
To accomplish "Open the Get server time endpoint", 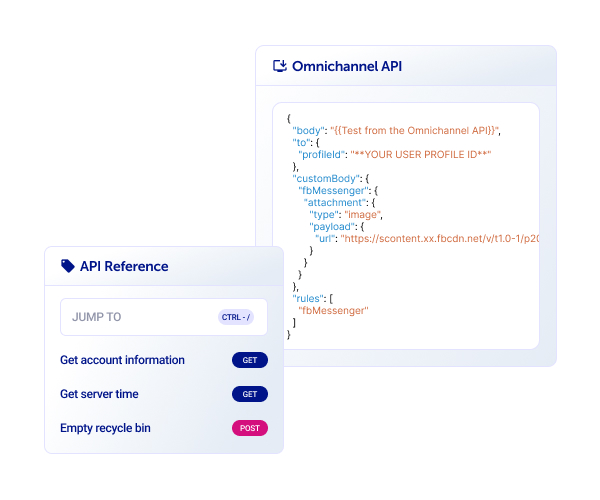I will [99, 394].
